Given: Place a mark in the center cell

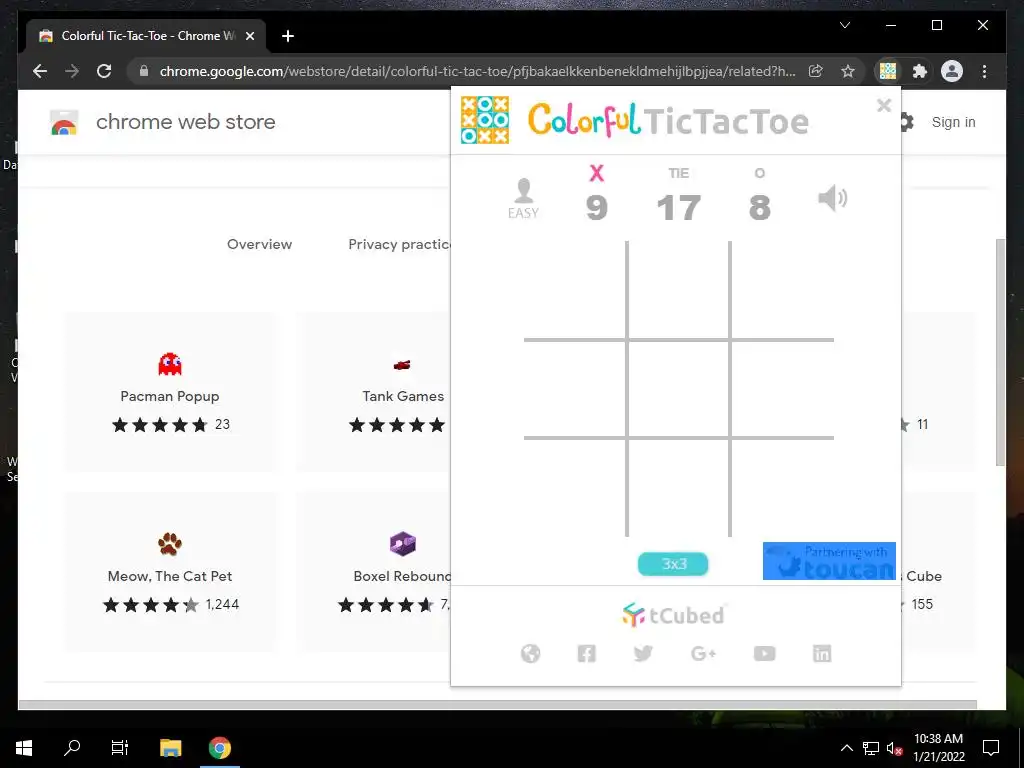Looking at the screenshot, I should [679, 389].
